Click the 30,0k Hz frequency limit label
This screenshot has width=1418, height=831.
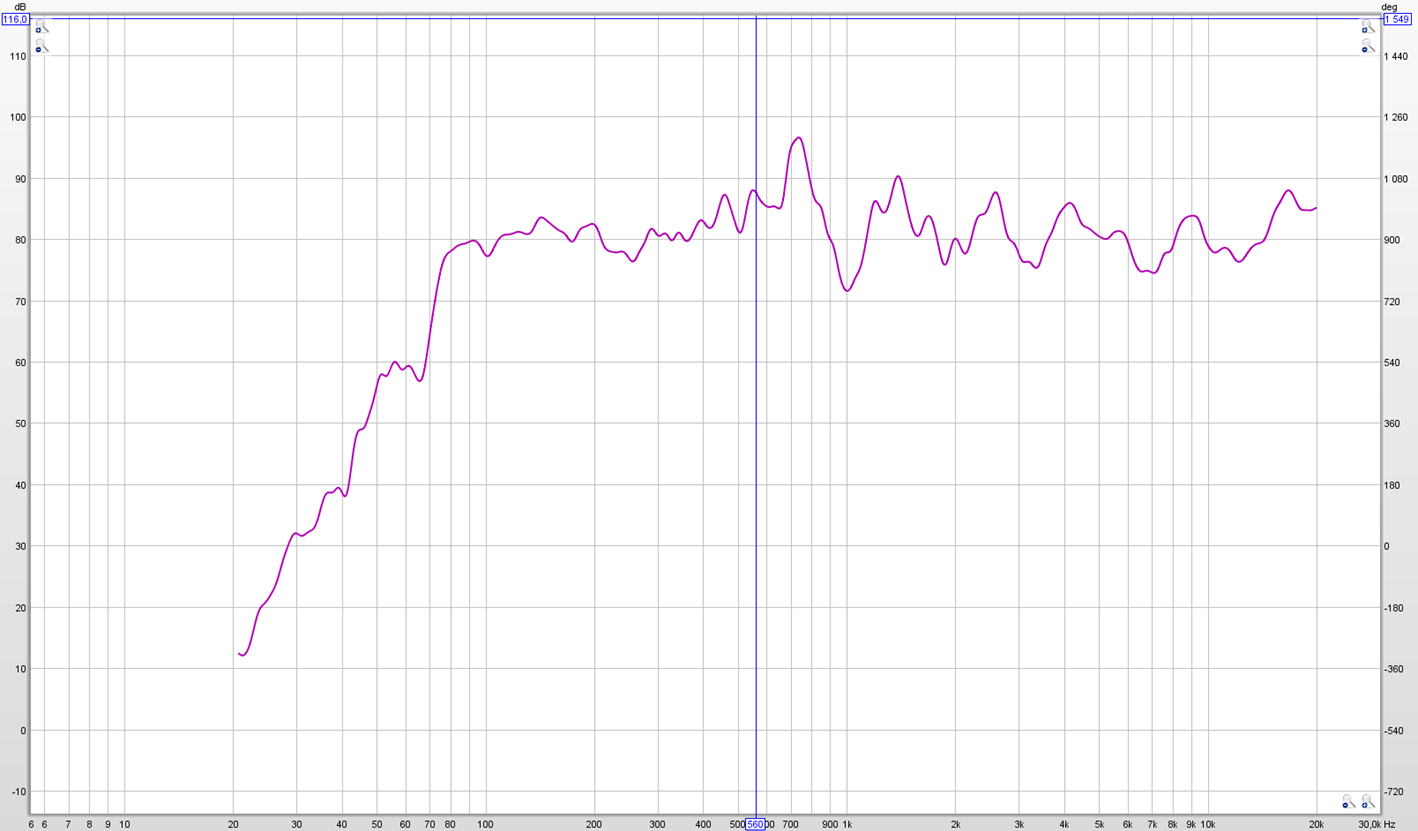1377,825
